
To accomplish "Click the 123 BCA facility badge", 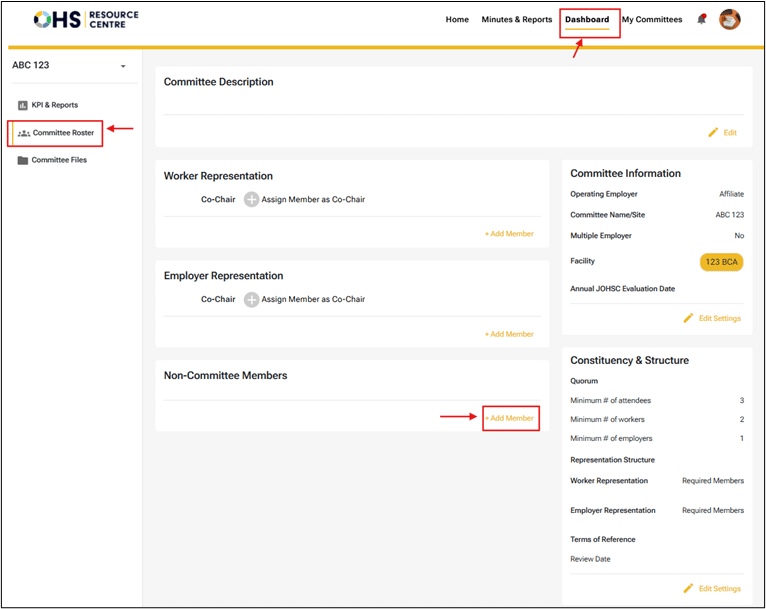I will coord(721,262).
